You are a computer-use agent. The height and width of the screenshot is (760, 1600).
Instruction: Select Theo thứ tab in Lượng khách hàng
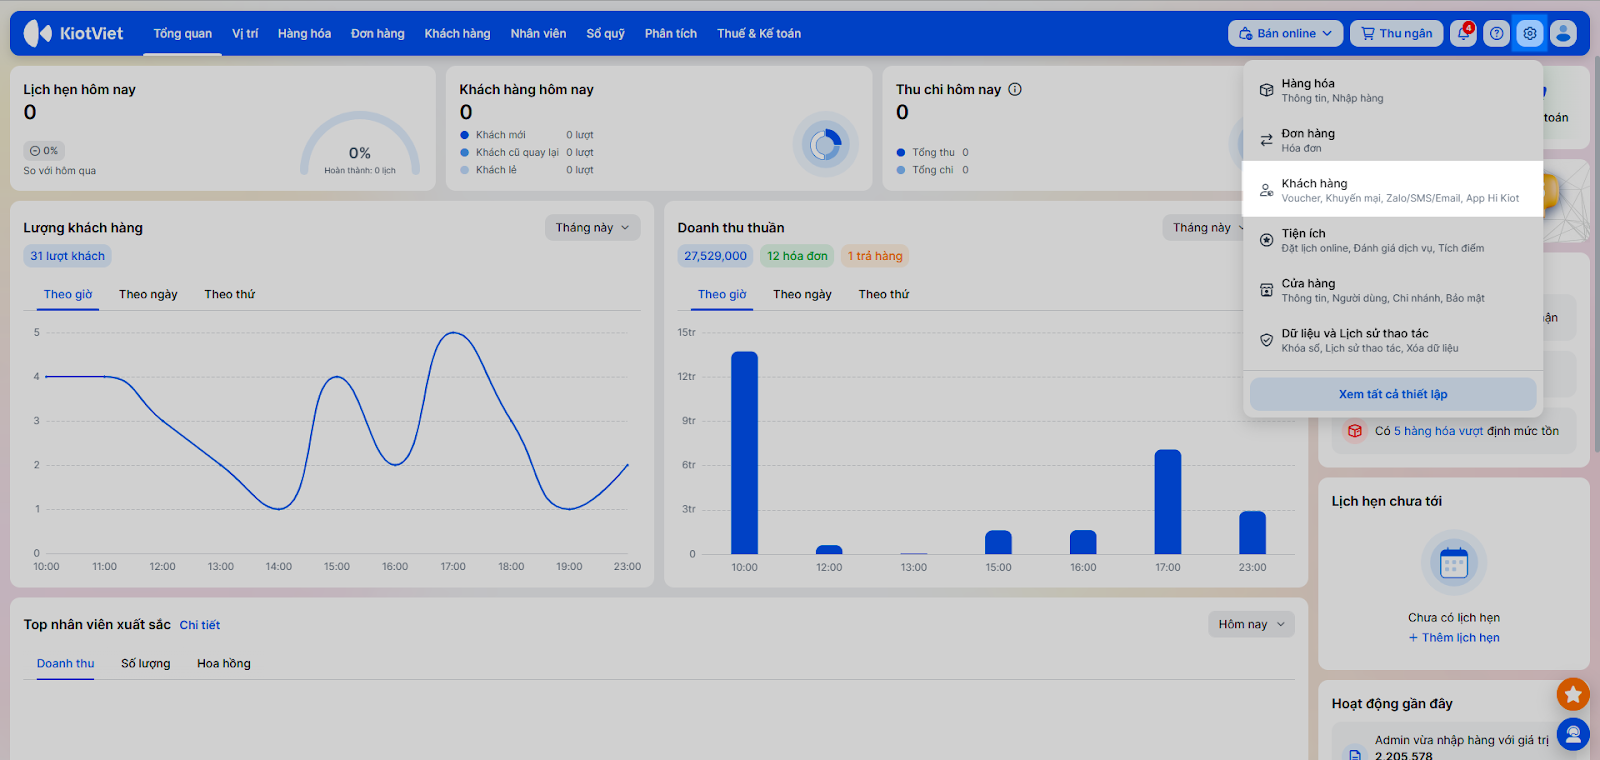230,294
